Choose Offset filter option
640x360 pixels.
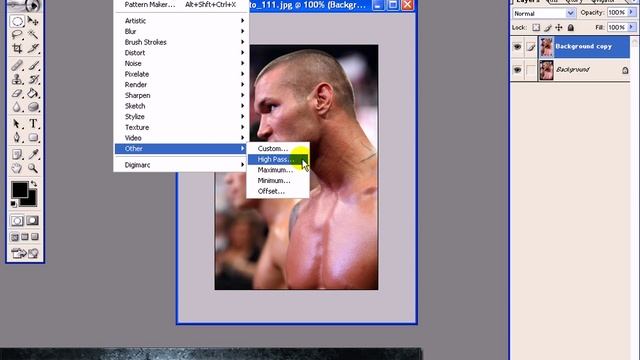click(x=278, y=191)
